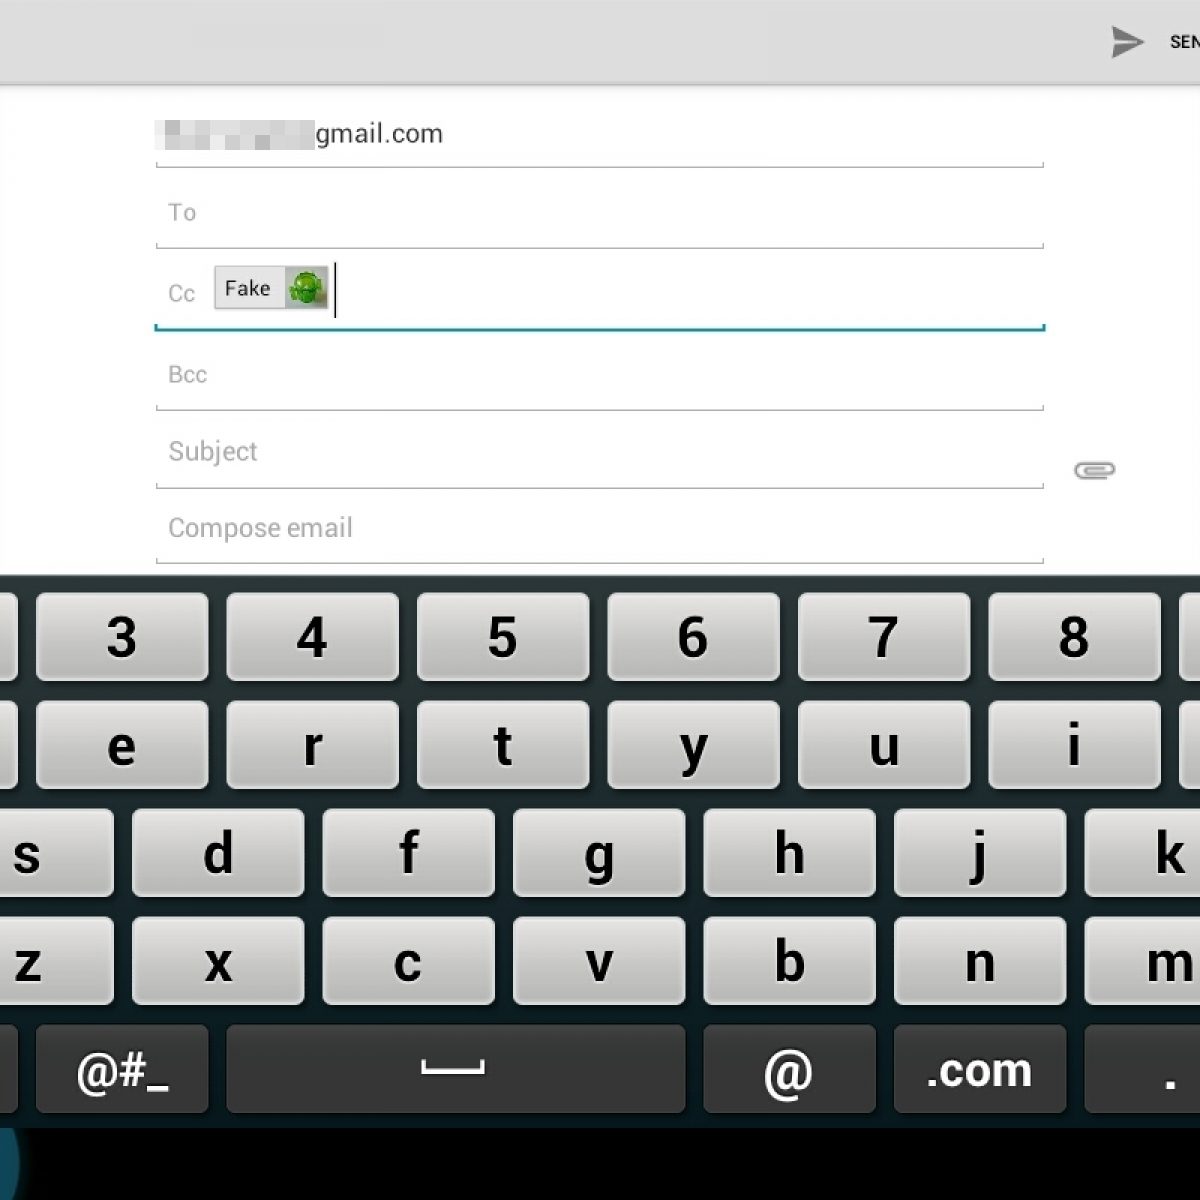Click the Compose email body field
Viewport: 1200px width, 1200px height.
pos(600,528)
